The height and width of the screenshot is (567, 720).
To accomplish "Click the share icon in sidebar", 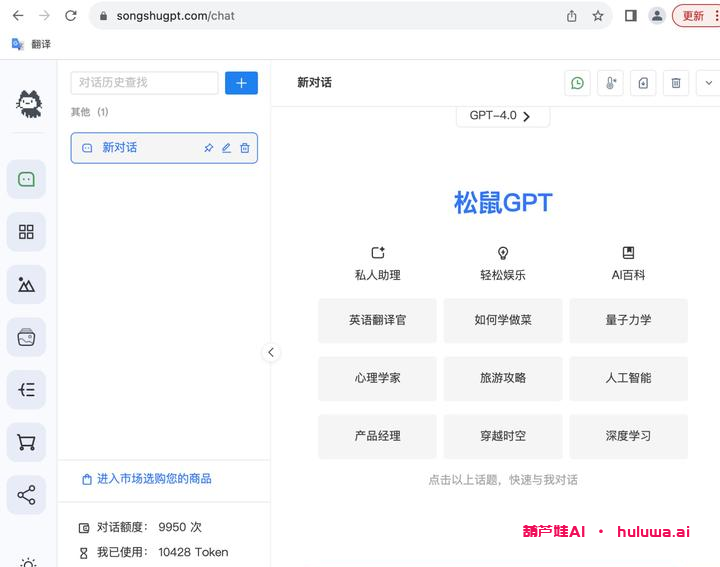I will tap(26, 495).
